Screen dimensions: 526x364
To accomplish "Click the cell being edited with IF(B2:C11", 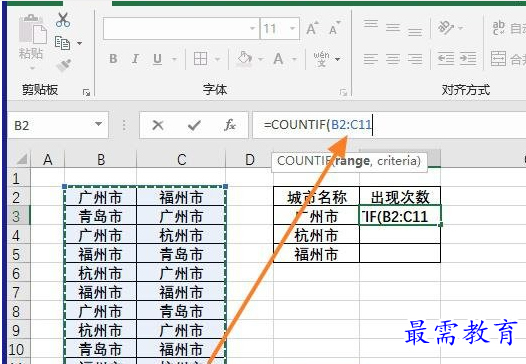I will click(x=400, y=216).
